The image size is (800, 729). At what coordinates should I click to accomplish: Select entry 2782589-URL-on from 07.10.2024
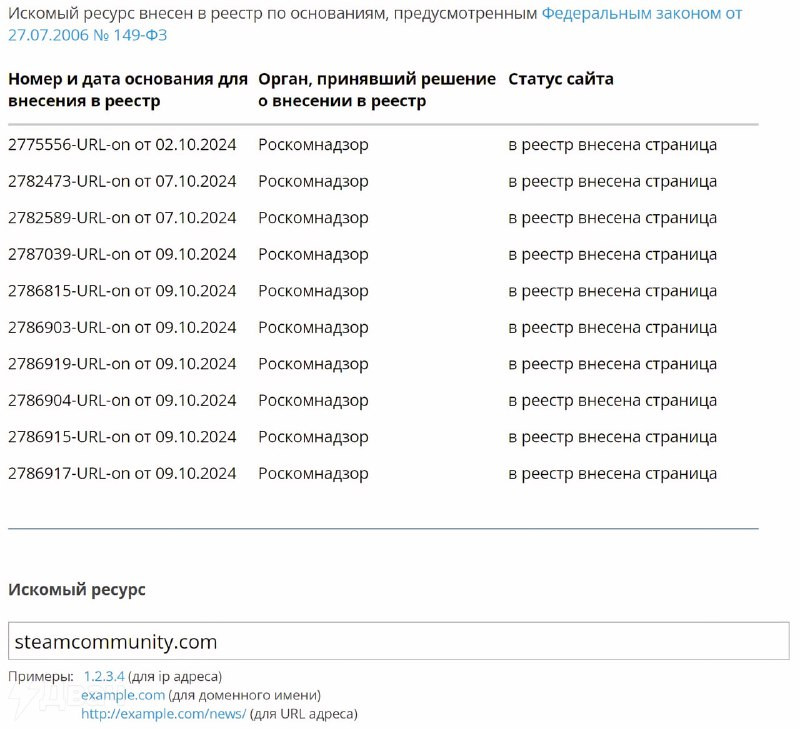pyautogui.click(x=122, y=218)
